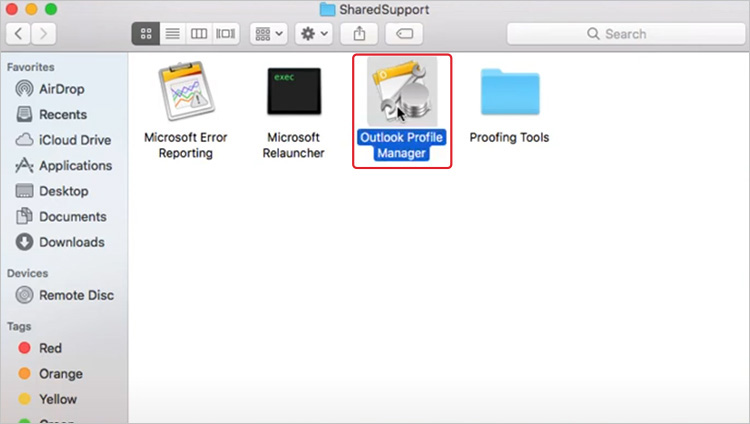Select Microsoft Error Reporting app icon
This screenshot has height=424, width=750.
(186, 91)
